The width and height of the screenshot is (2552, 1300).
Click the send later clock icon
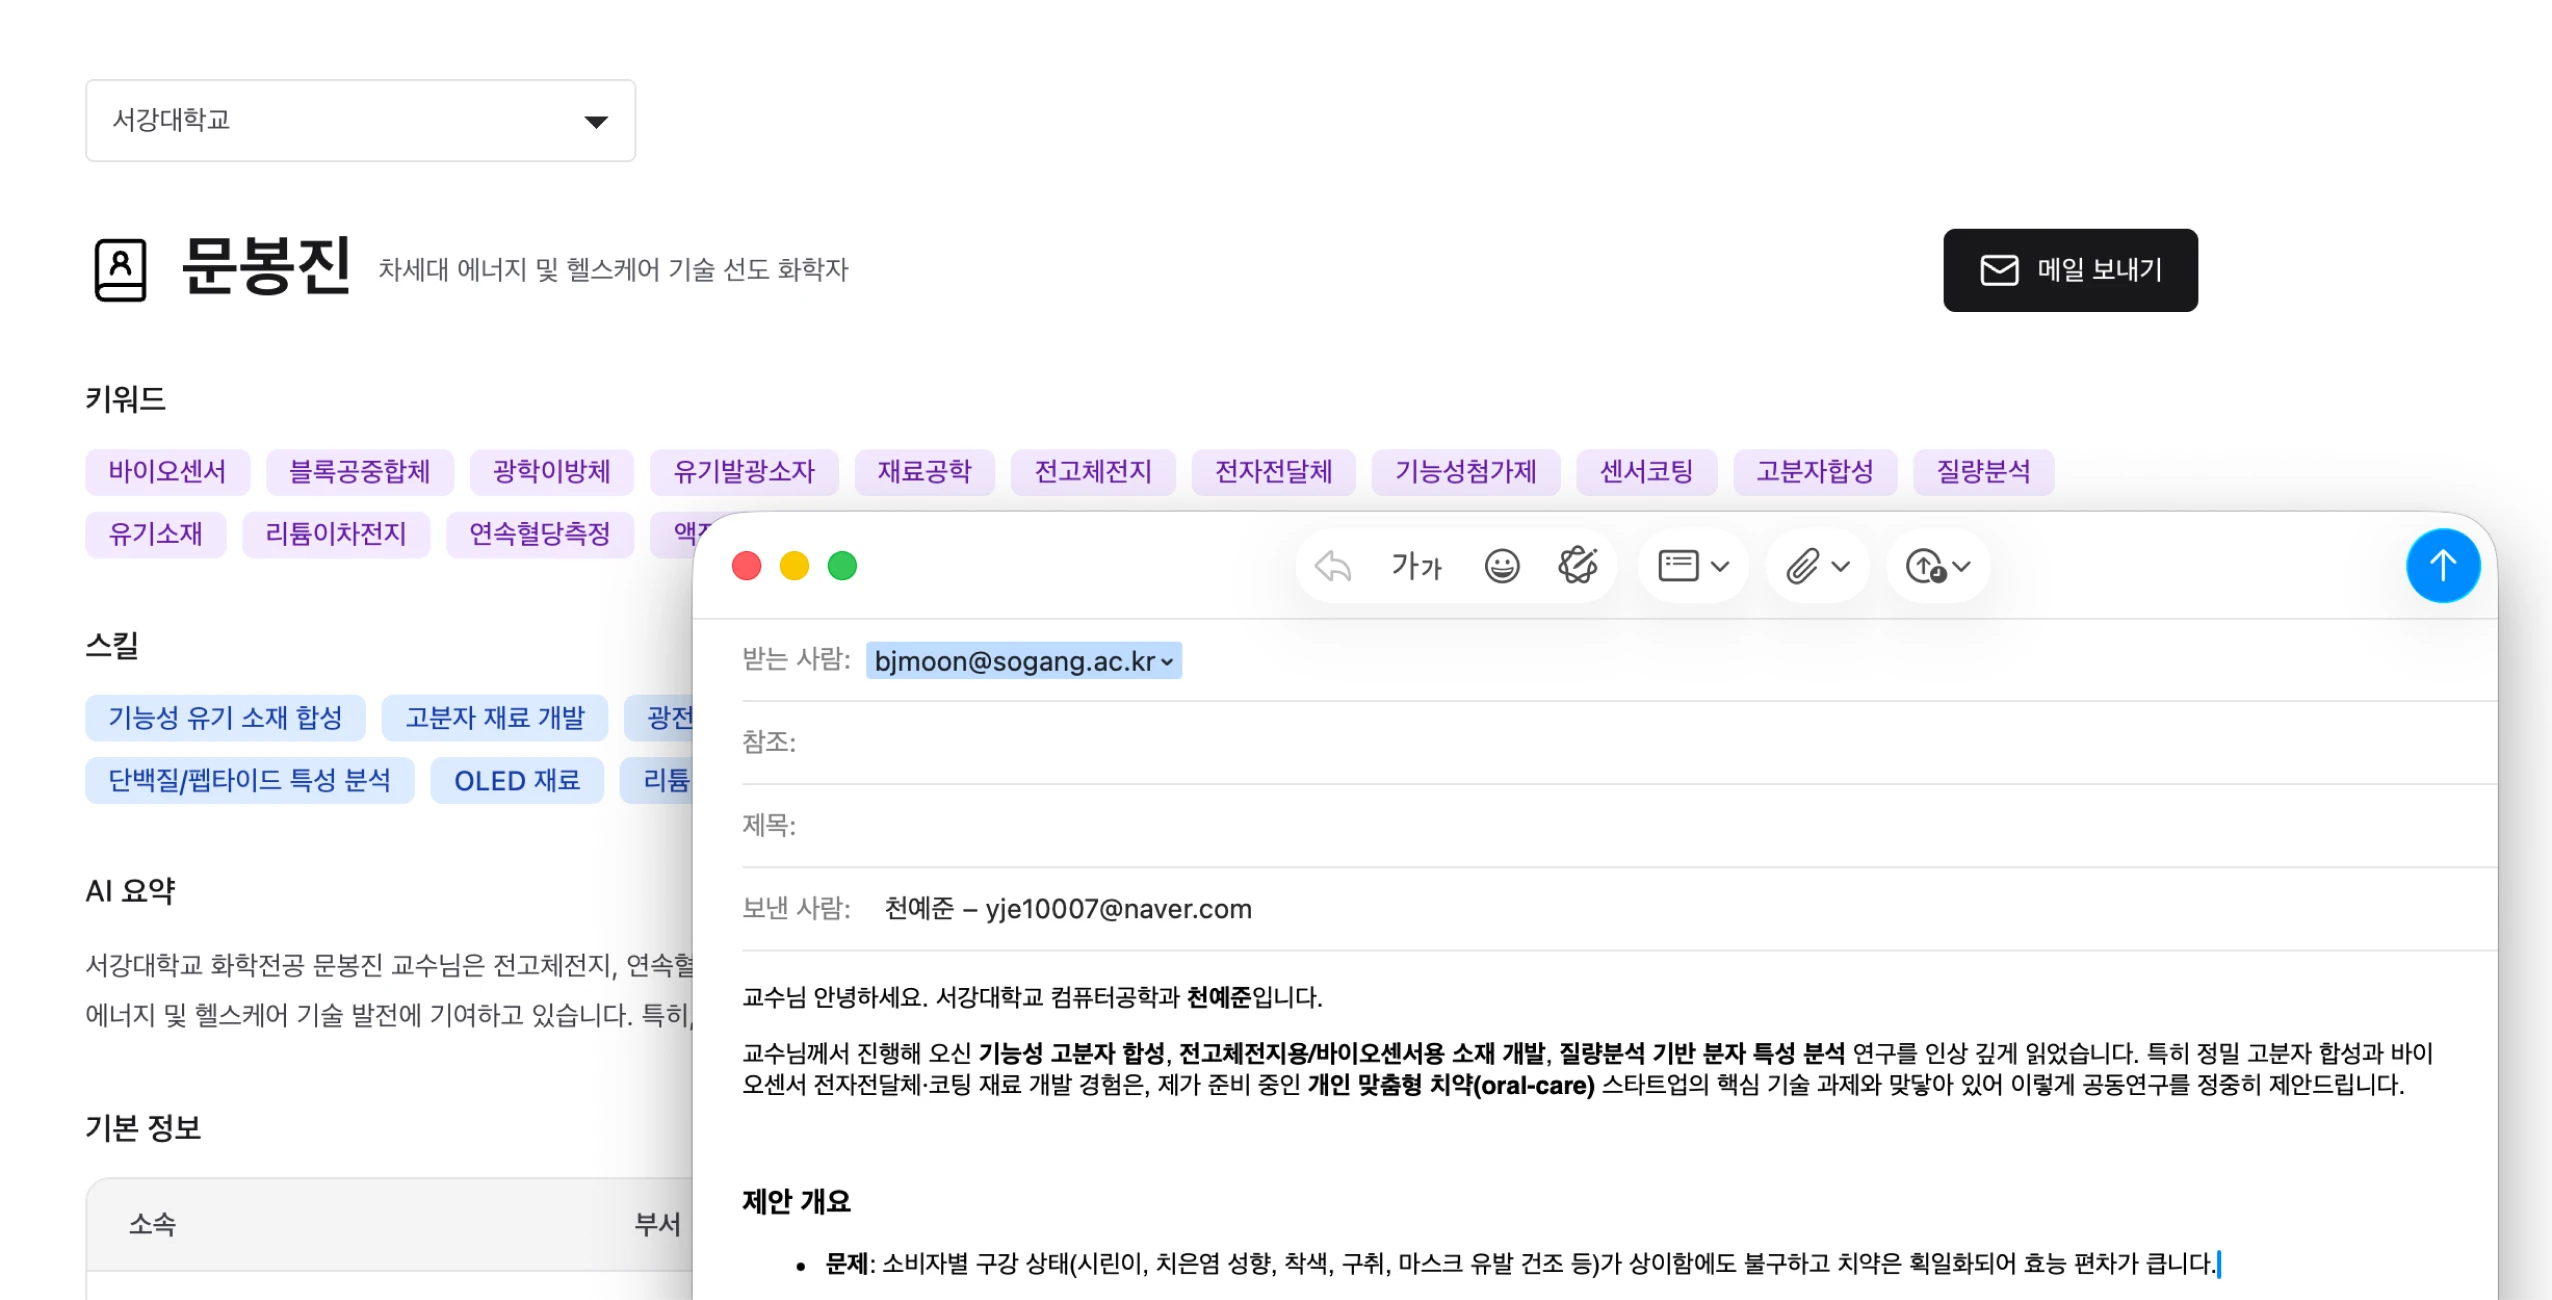1925,566
